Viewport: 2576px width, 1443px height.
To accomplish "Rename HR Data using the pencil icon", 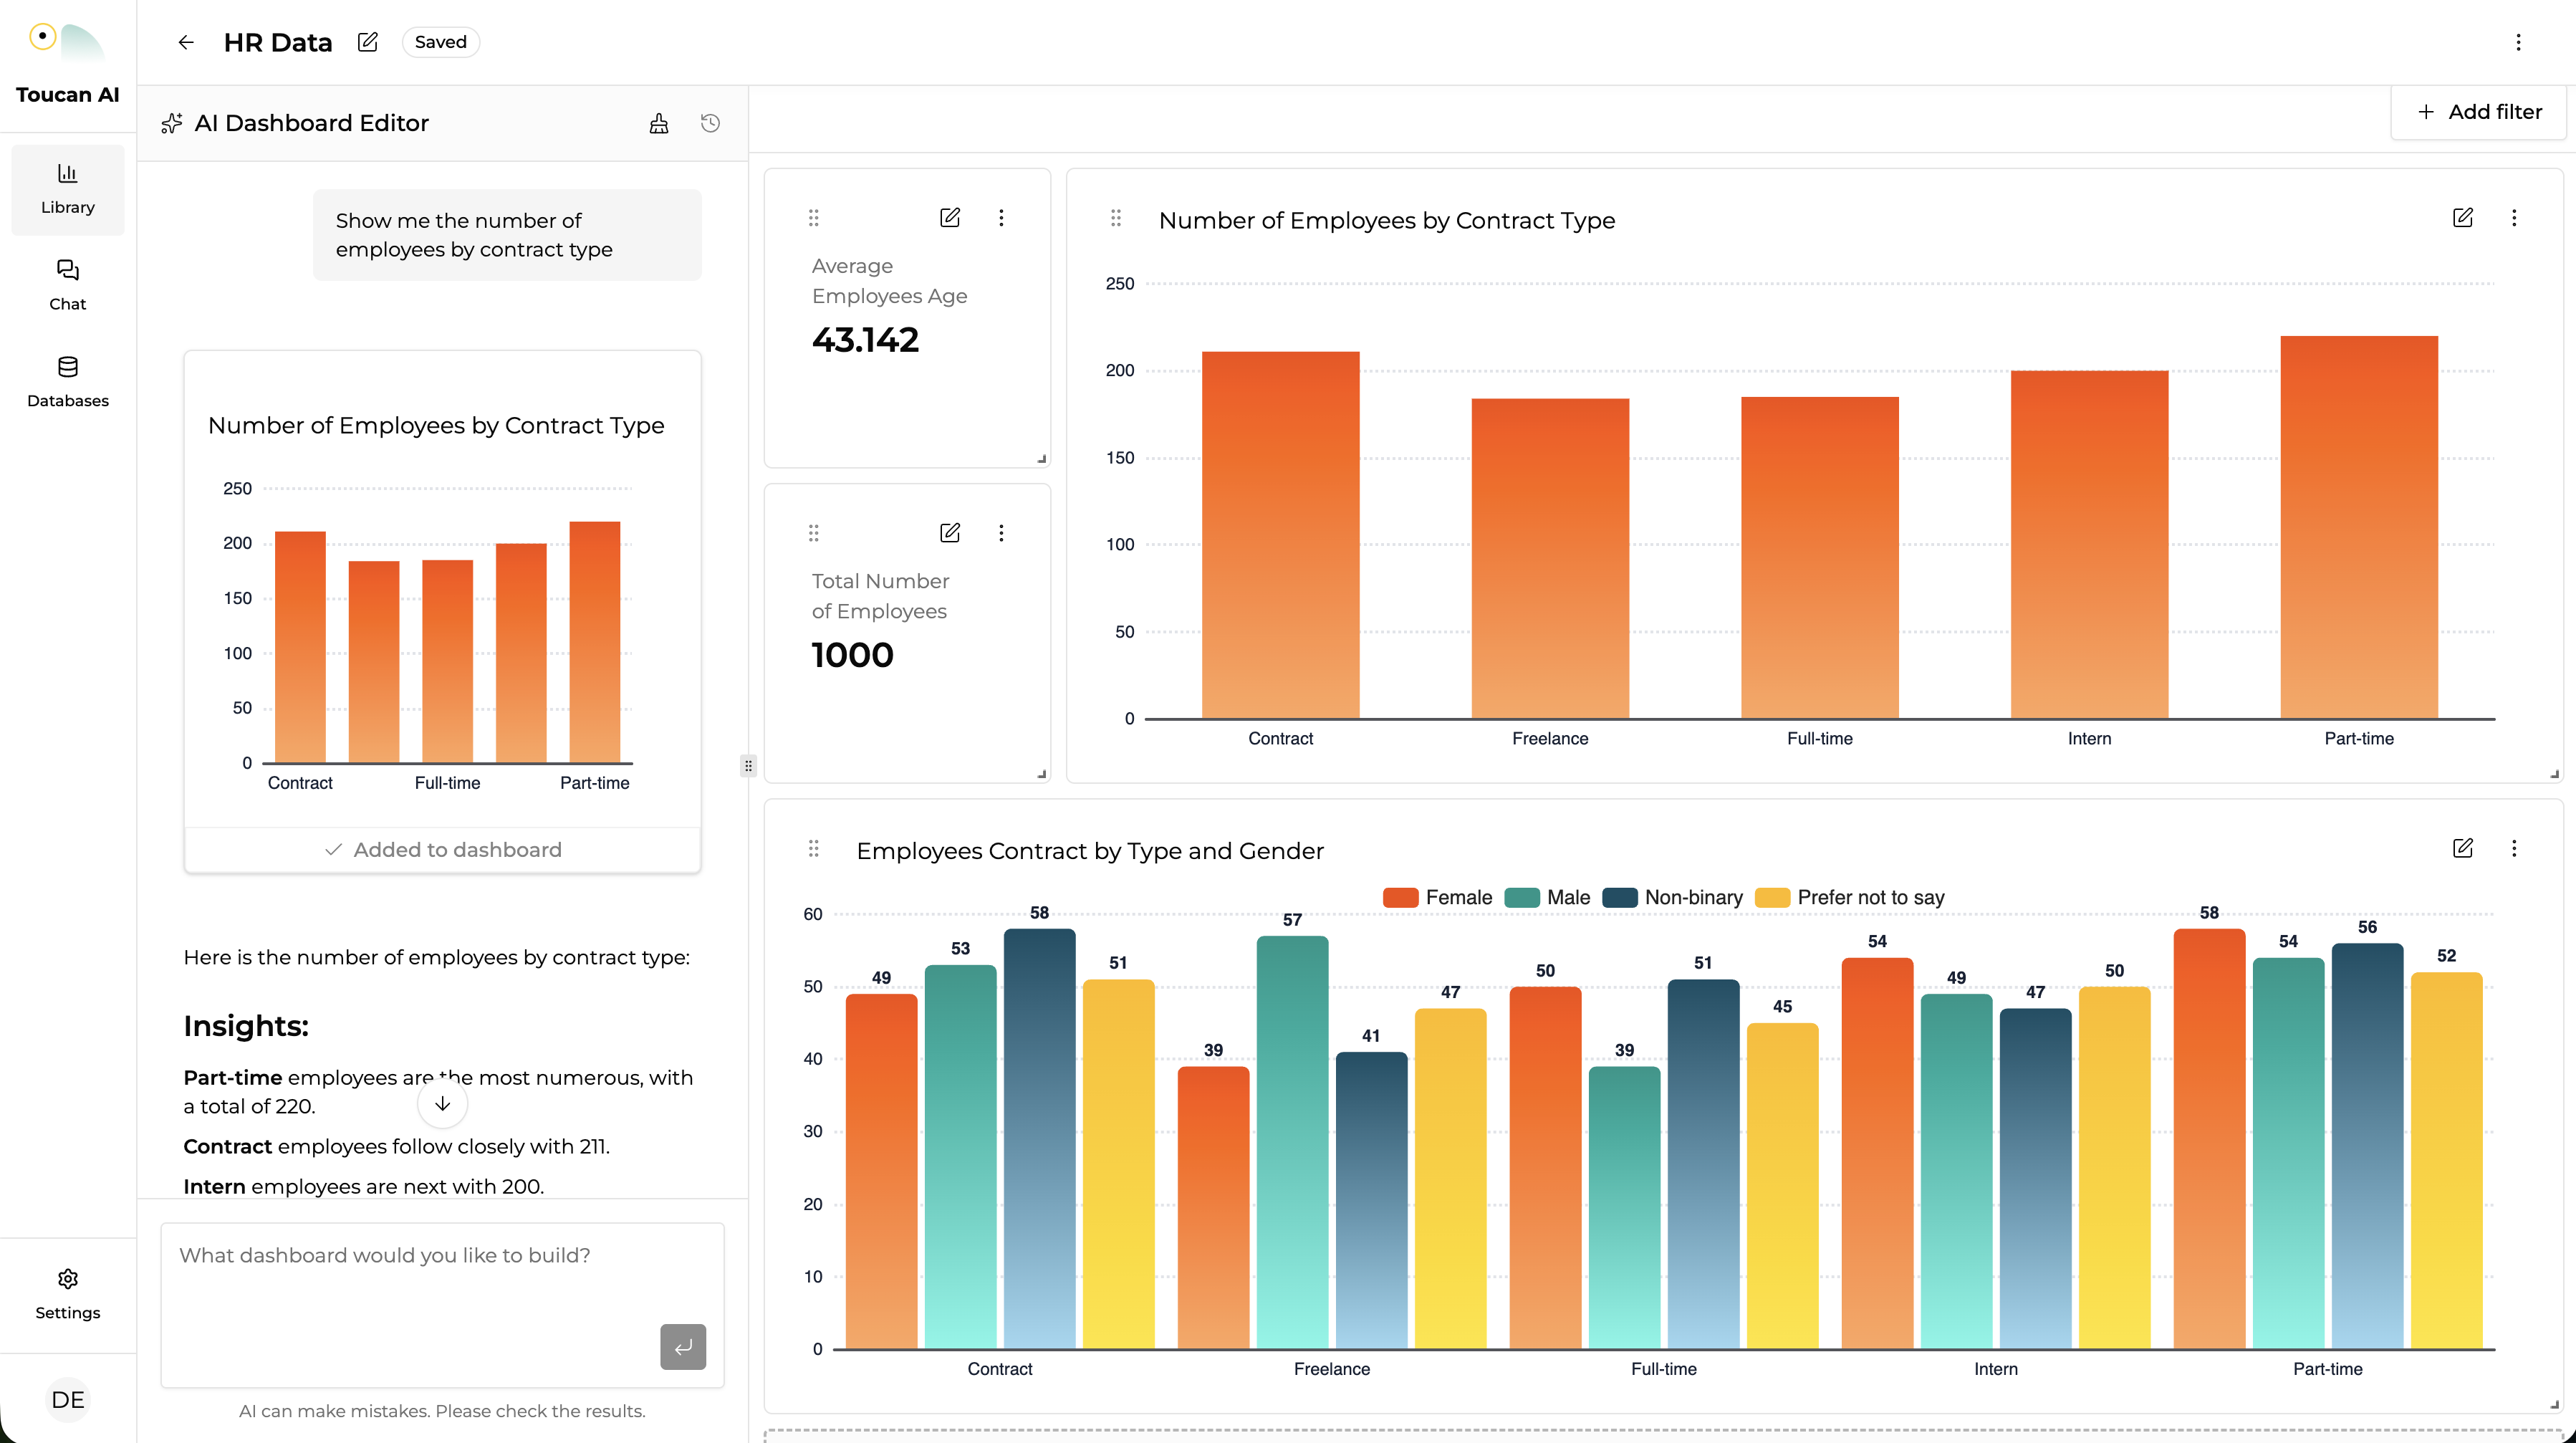I will tap(367, 41).
